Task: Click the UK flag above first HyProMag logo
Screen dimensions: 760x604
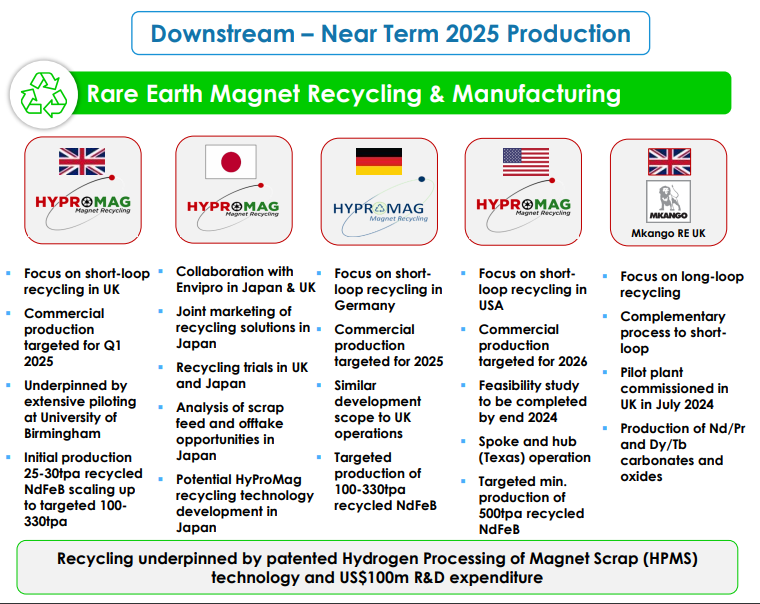Action: coord(82,161)
